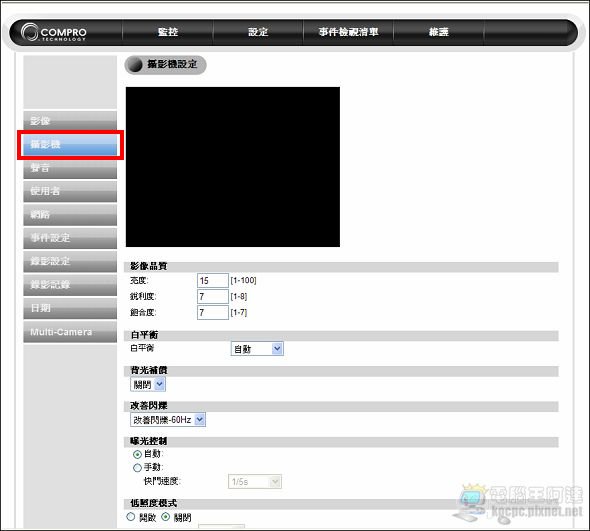Click the Compro Technology logo

tap(54, 32)
